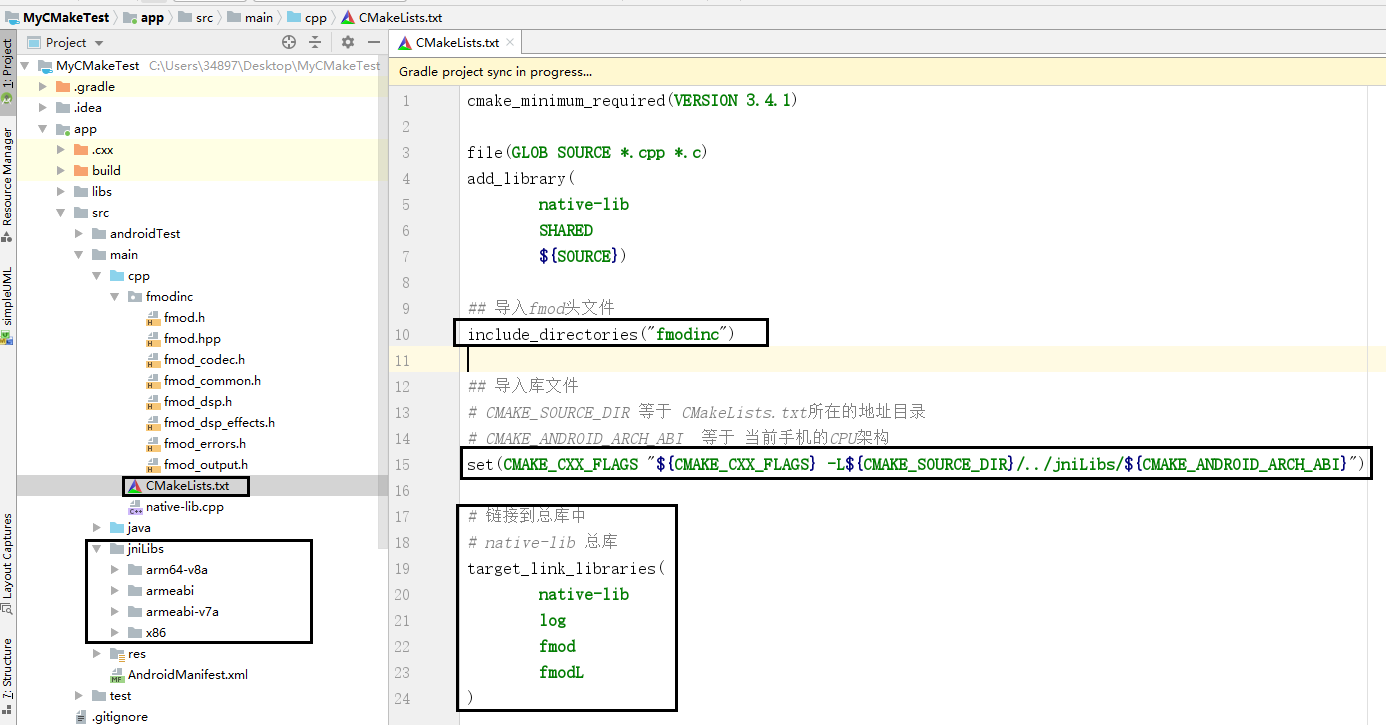Expand the .cxx folder
This screenshot has height=725, width=1386.
61,150
